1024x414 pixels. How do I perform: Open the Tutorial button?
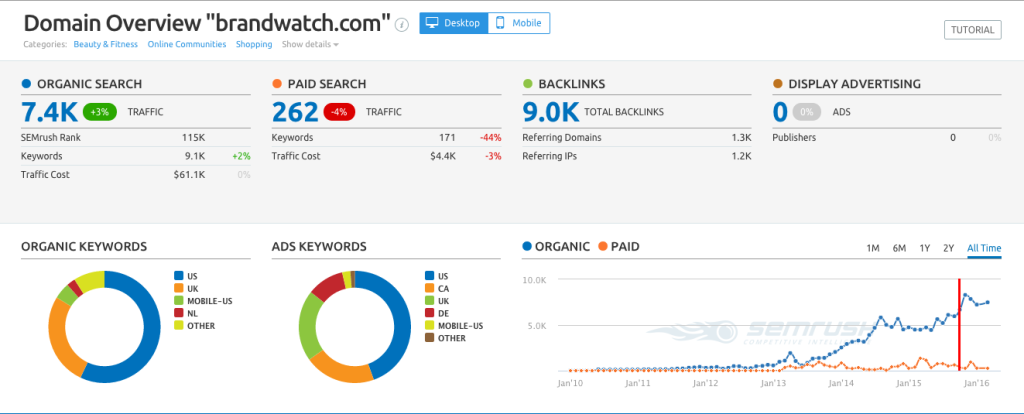coord(971,29)
